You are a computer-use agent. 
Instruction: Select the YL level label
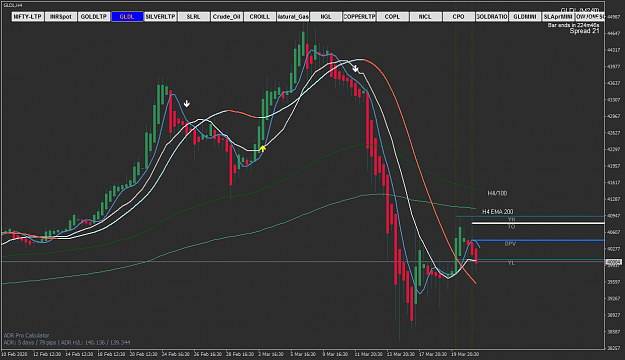(x=511, y=263)
